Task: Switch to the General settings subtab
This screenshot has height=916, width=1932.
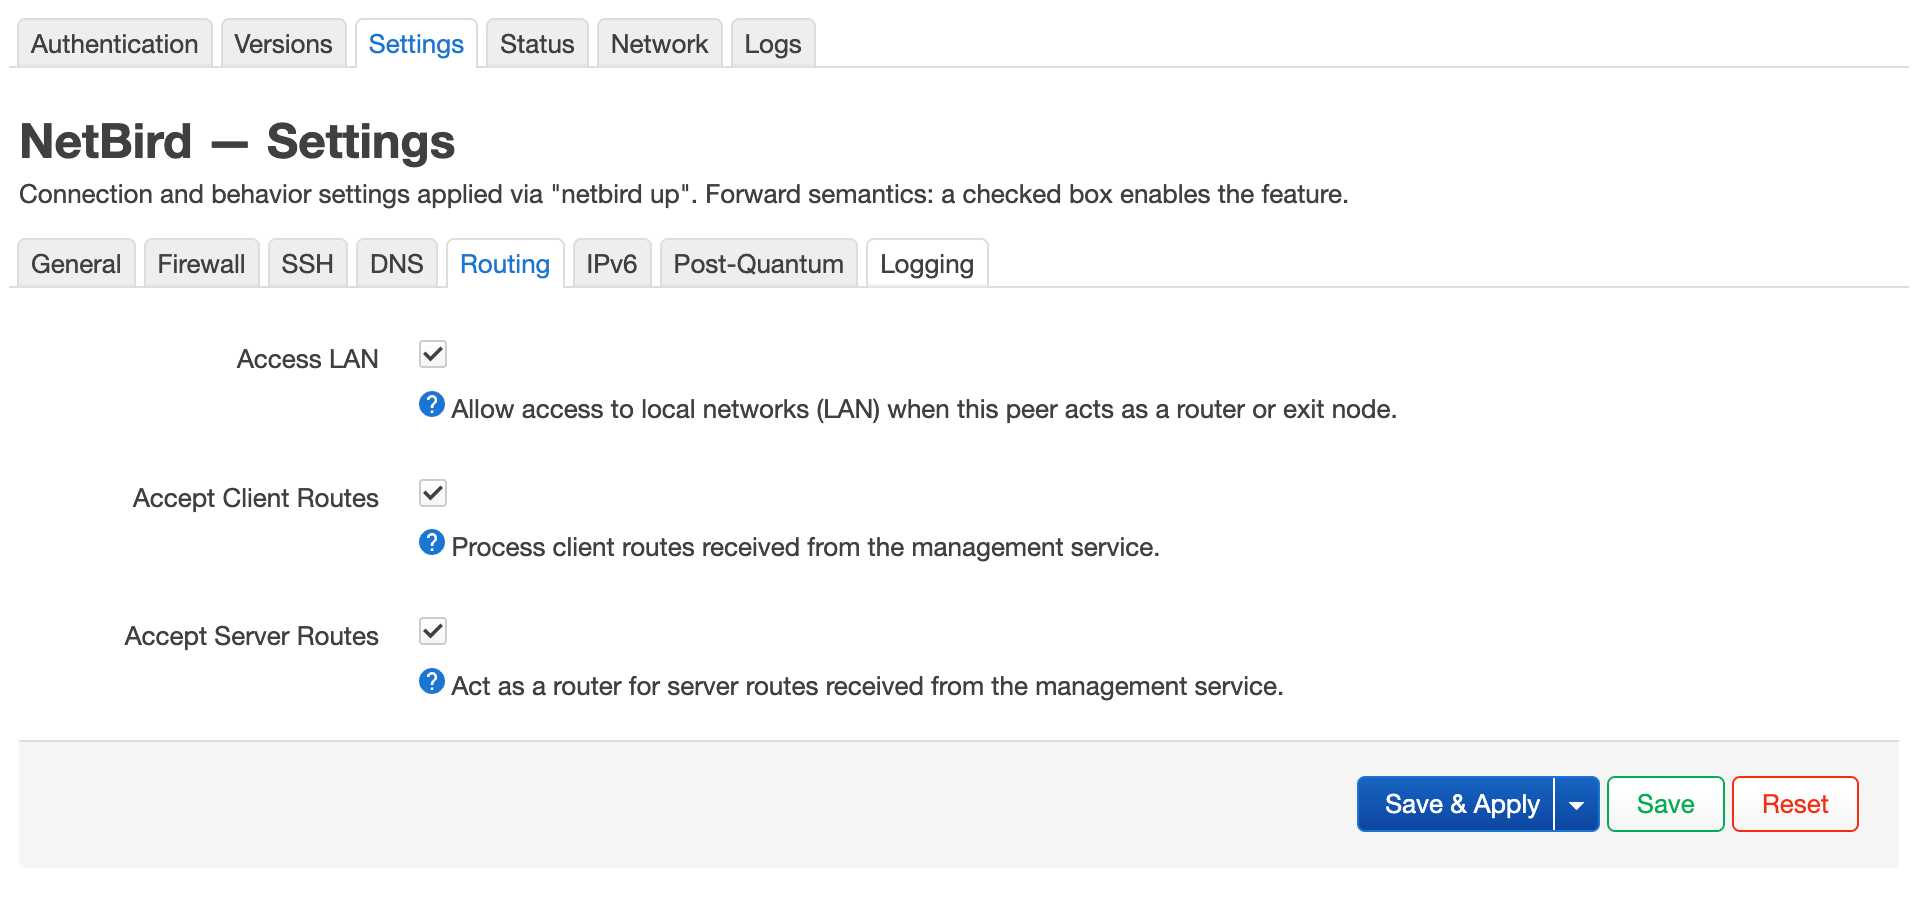Action: (x=76, y=264)
